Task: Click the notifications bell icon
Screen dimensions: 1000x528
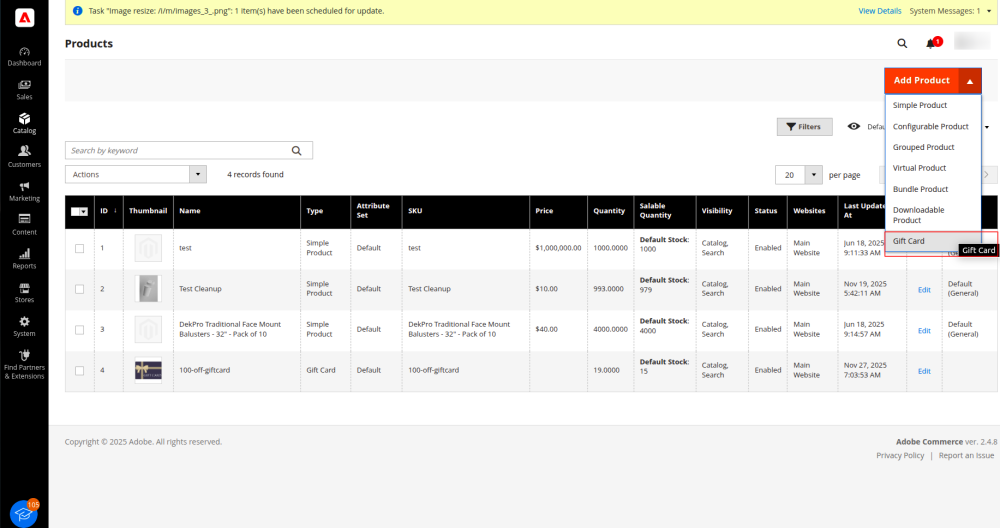Action: (x=931, y=43)
